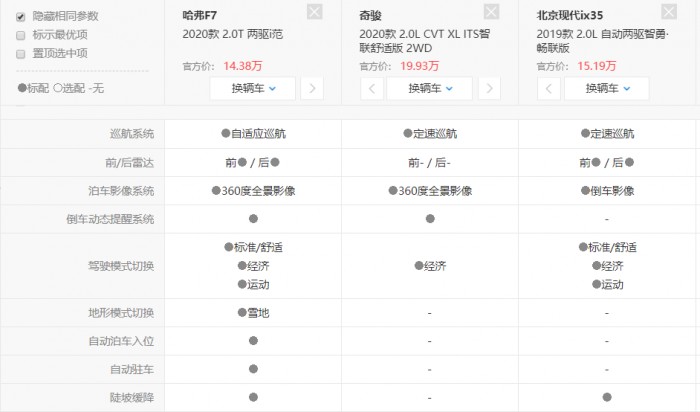Open 换辆车 dropdown under 奇骏
The image size is (700, 412).
pyautogui.click(x=429, y=88)
